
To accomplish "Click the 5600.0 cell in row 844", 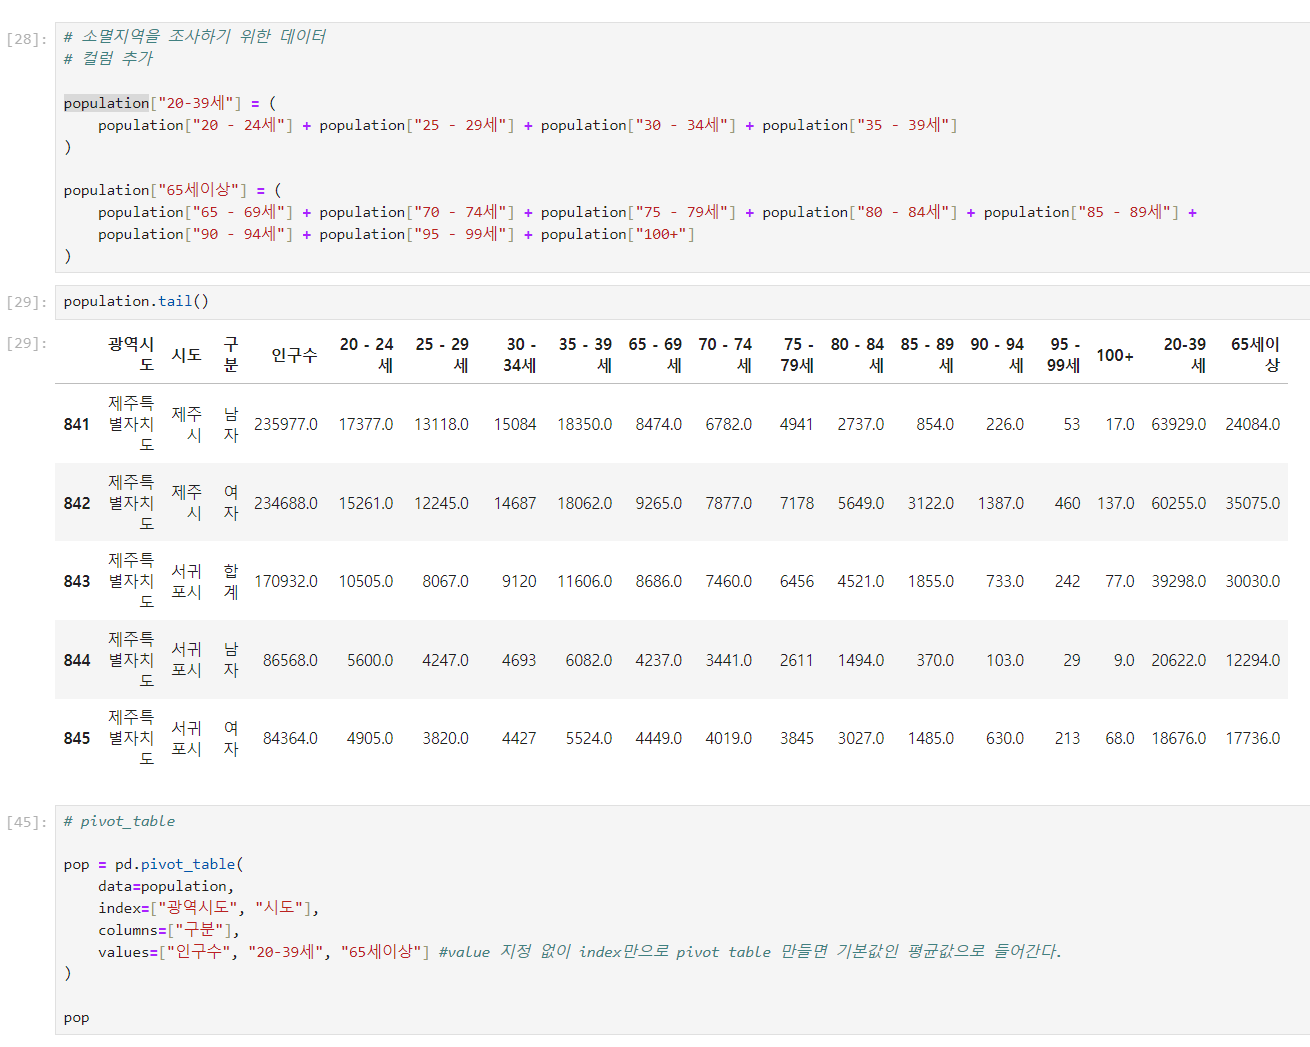I will tap(370, 660).
